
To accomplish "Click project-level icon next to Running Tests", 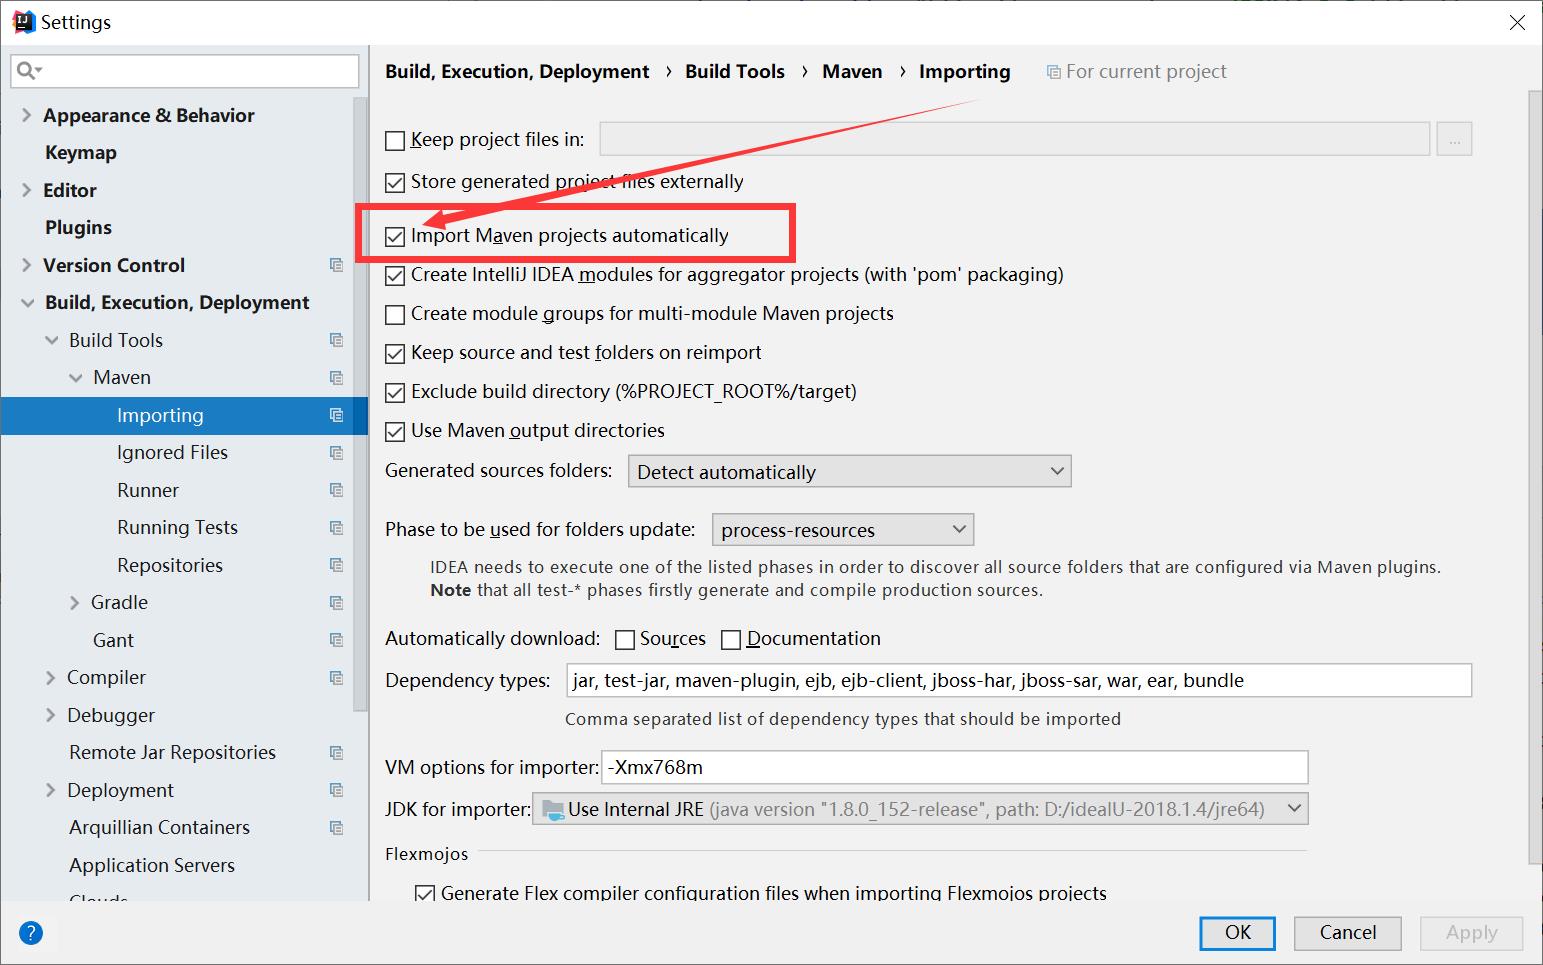I will click(x=336, y=528).
